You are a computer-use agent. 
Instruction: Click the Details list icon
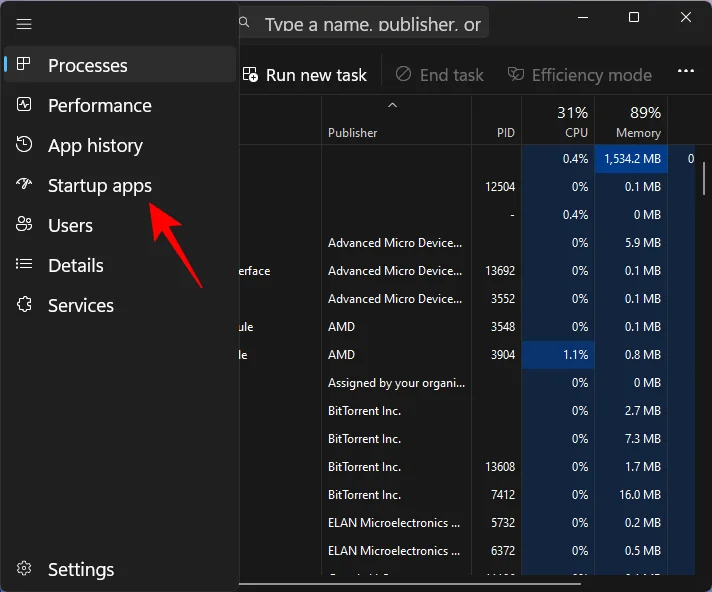point(24,264)
